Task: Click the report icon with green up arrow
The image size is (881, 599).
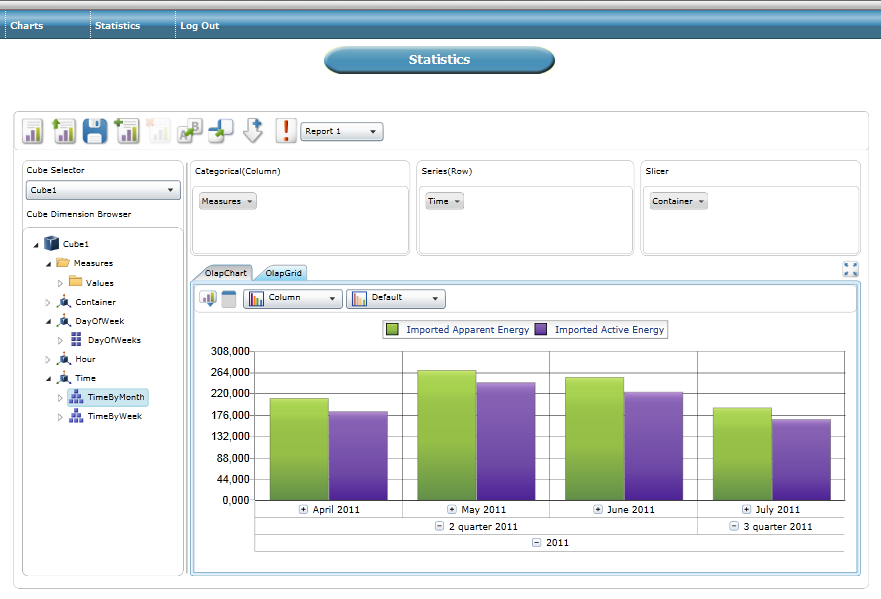Action: pyautogui.click(x=64, y=131)
